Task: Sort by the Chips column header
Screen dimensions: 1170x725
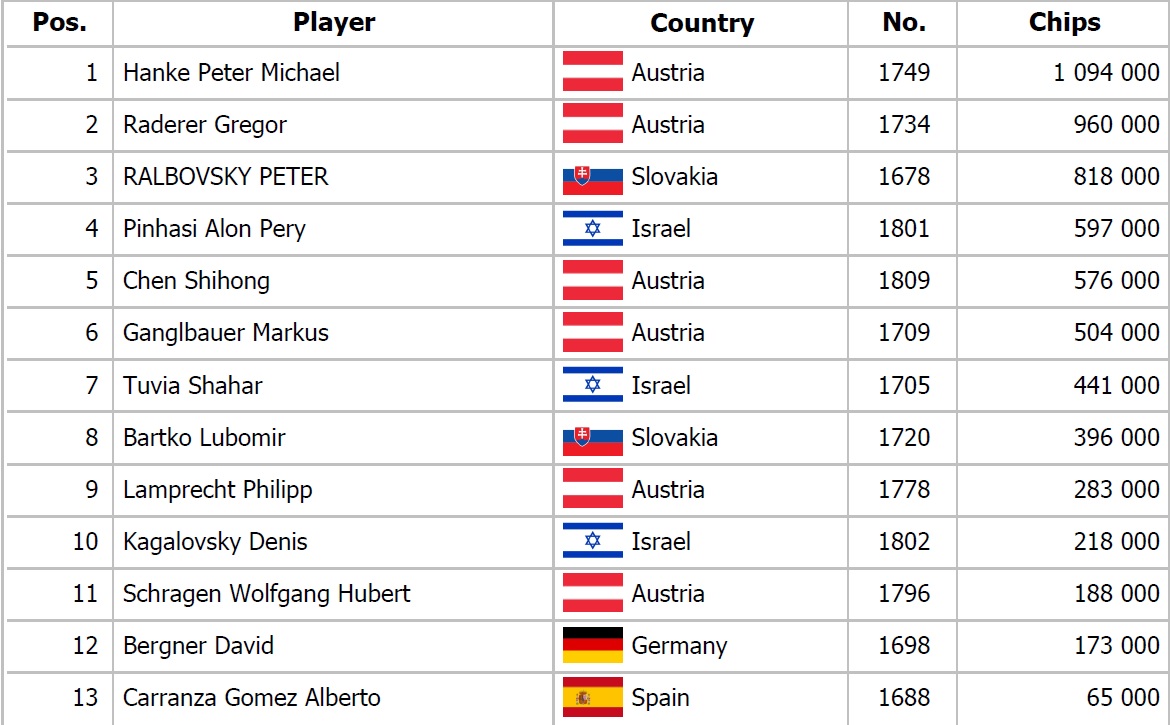Action: tap(1064, 22)
